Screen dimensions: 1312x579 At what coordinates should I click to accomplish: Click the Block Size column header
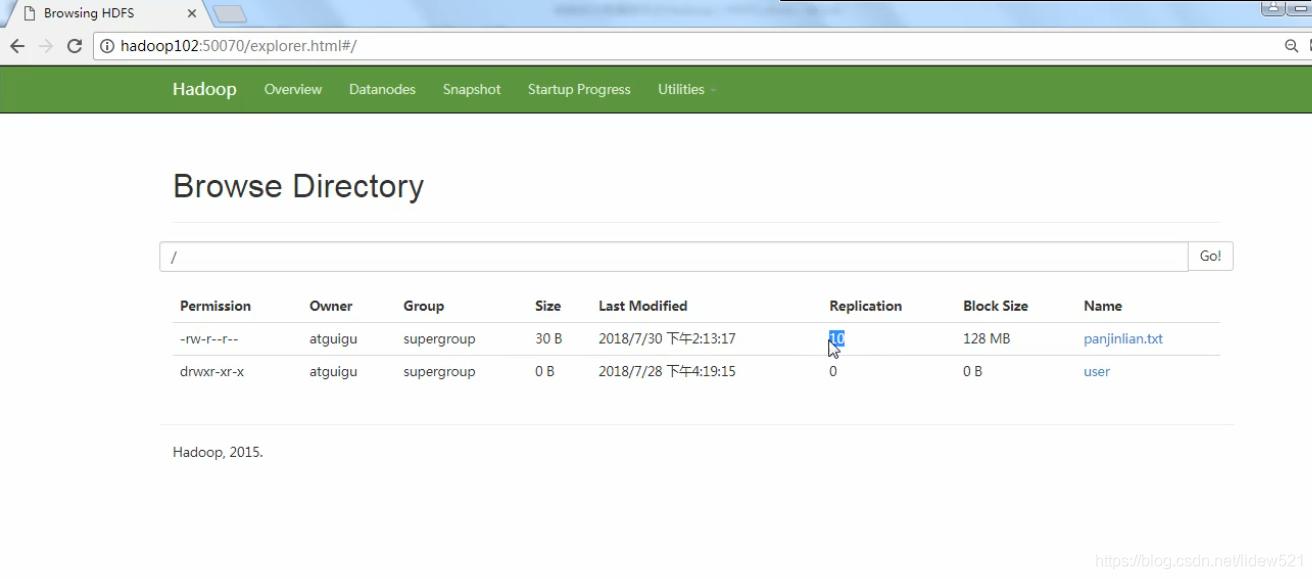[x=996, y=306]
